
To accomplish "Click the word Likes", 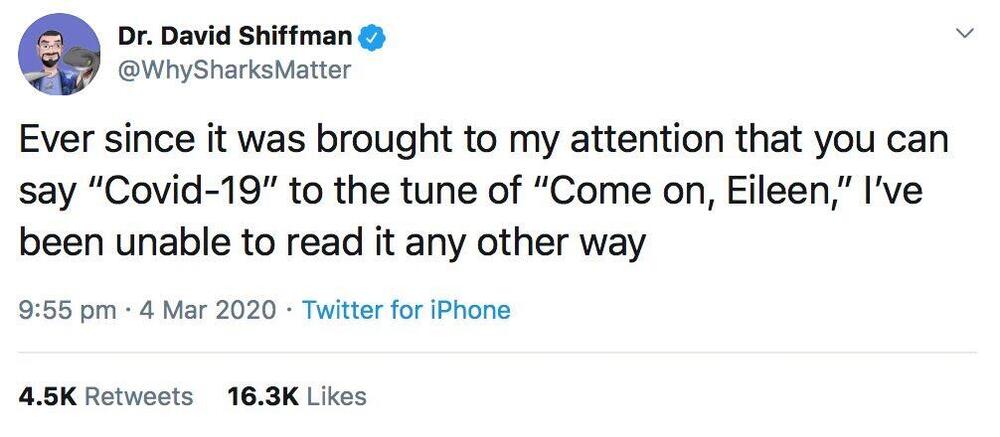I will (x=336, y=396).
